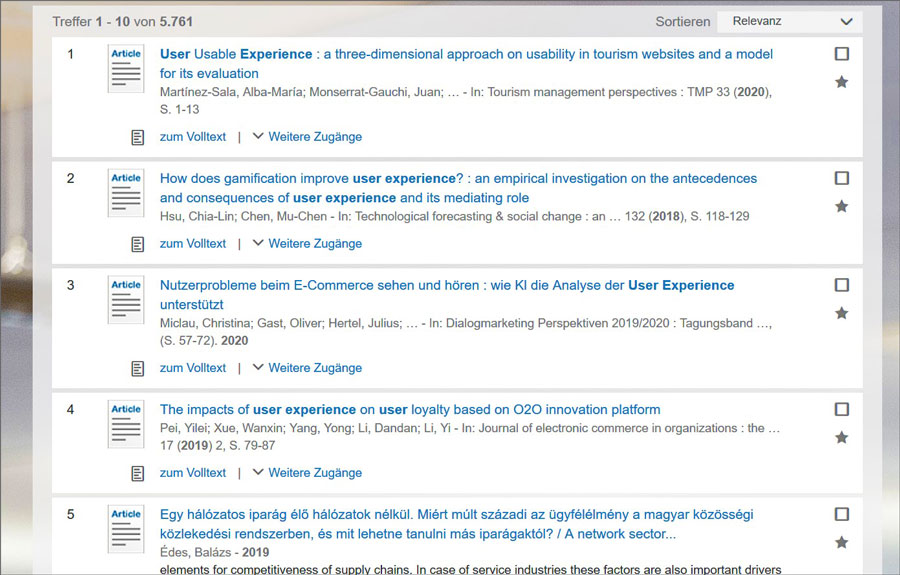Click the Article icon of result 4
The image size is (900, 575).
point(126,425)
